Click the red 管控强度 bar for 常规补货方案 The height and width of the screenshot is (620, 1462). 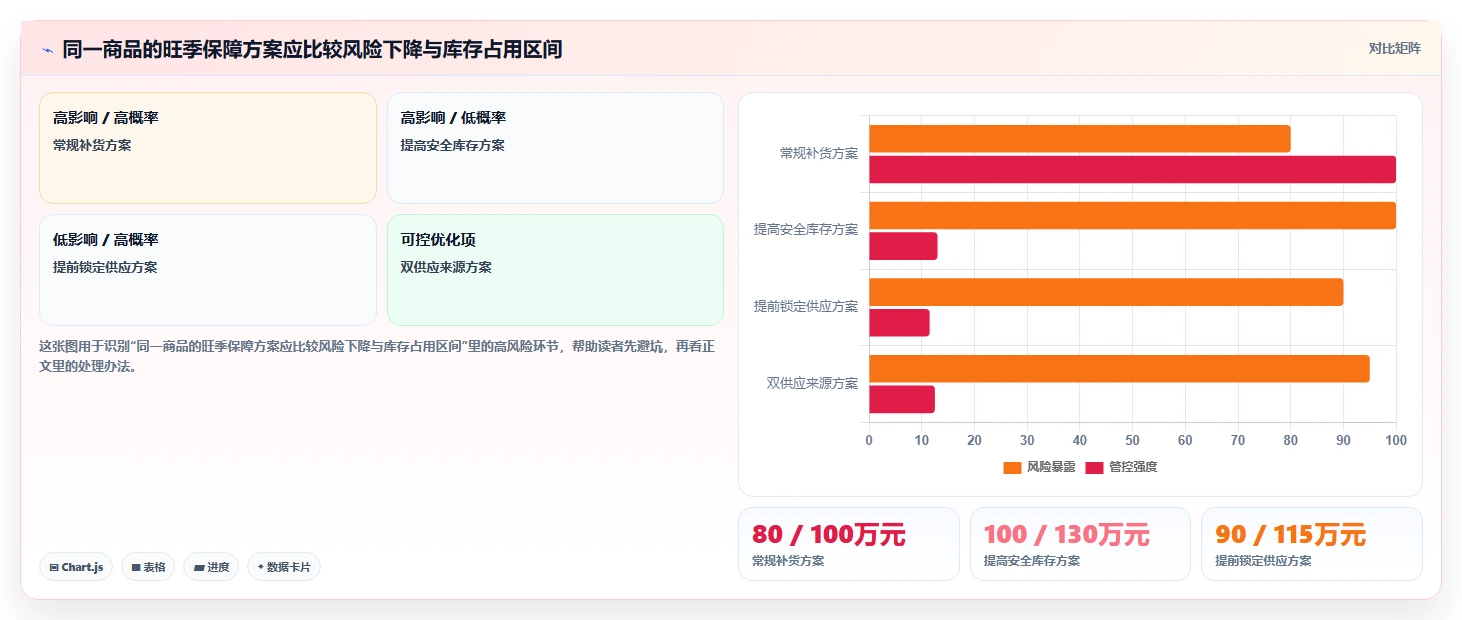pyautogui.click(x=1132, y=170)
